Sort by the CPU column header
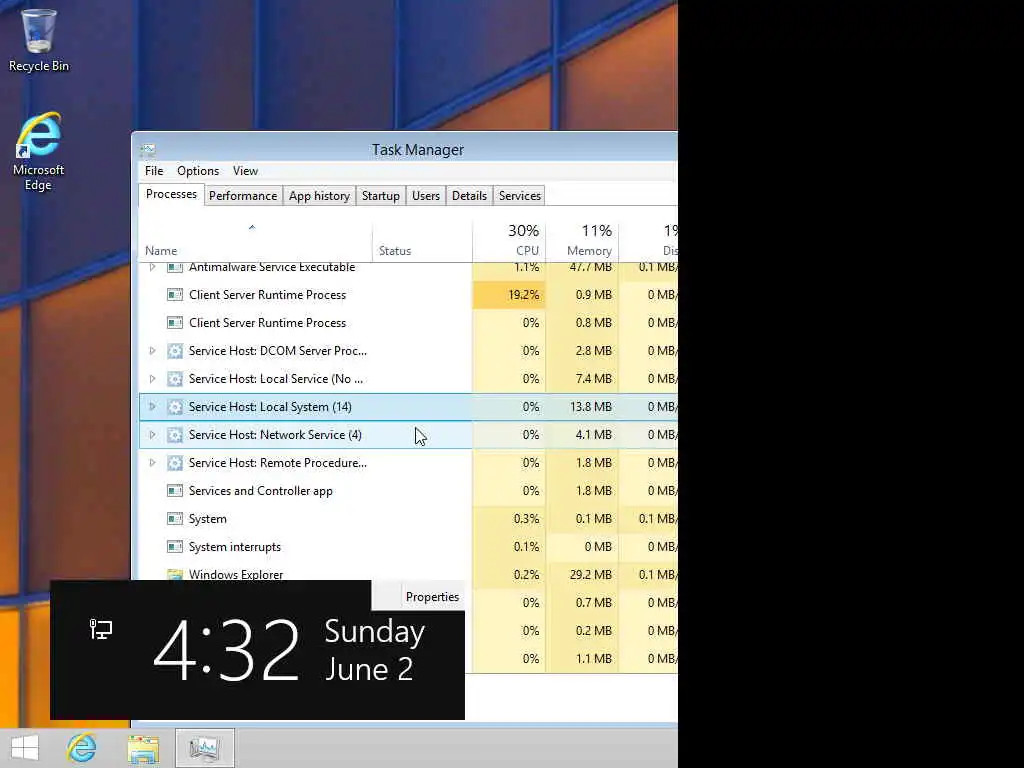 509,242
